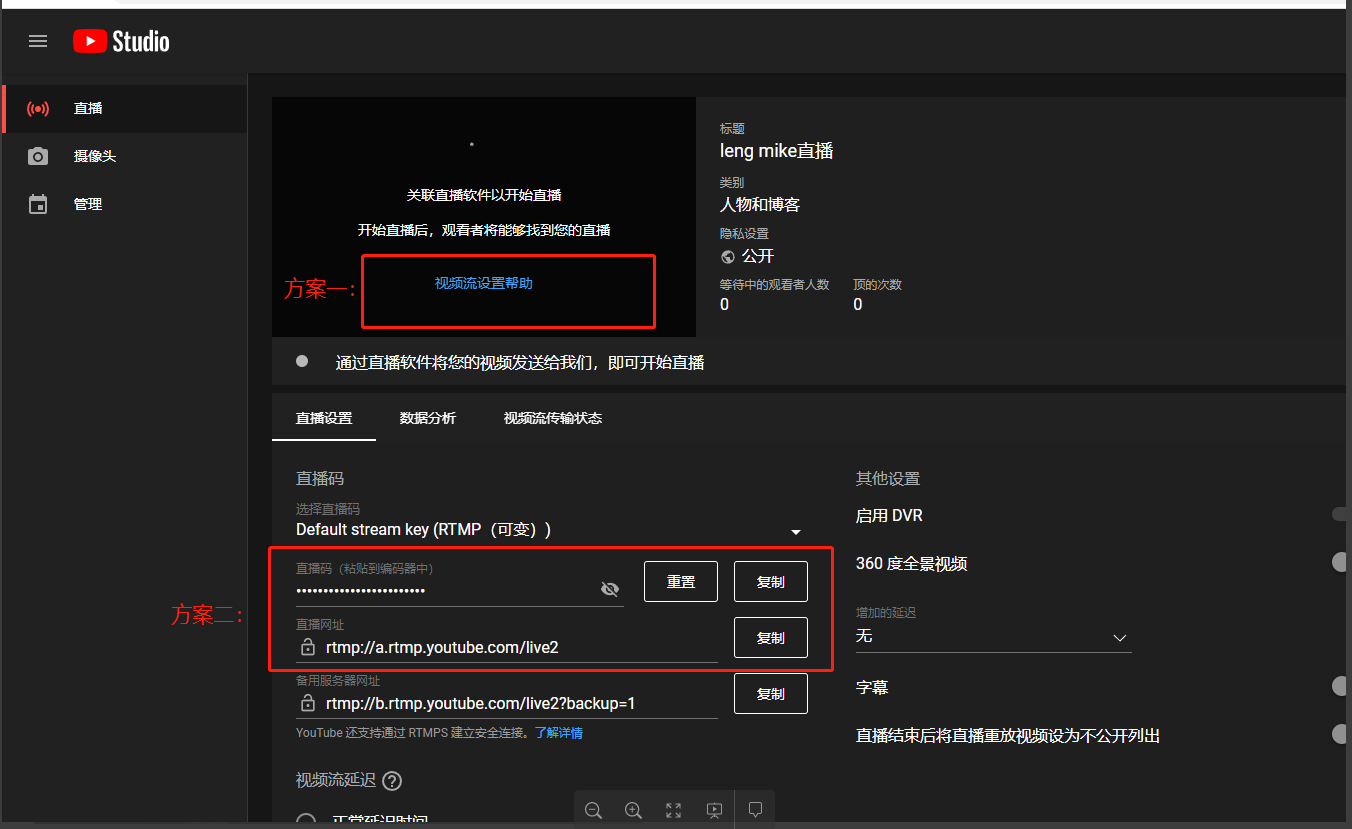Screen dimensions: 1352x829
Task: Click the grey stream status dot
Action: point(302,361)
